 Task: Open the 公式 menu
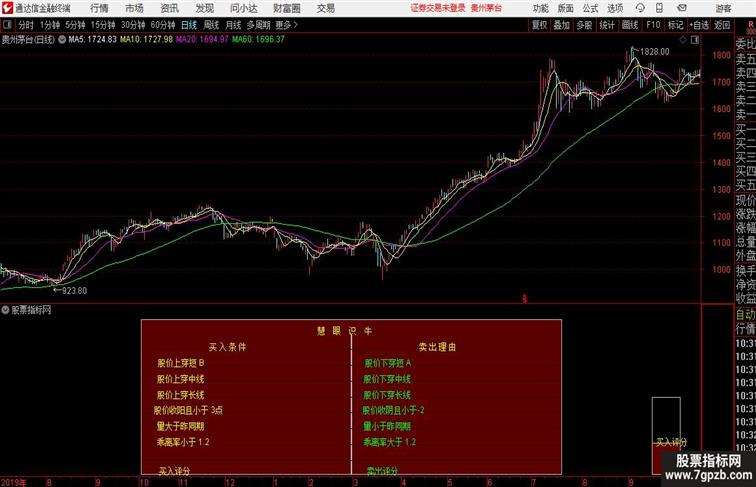point(590,8)
